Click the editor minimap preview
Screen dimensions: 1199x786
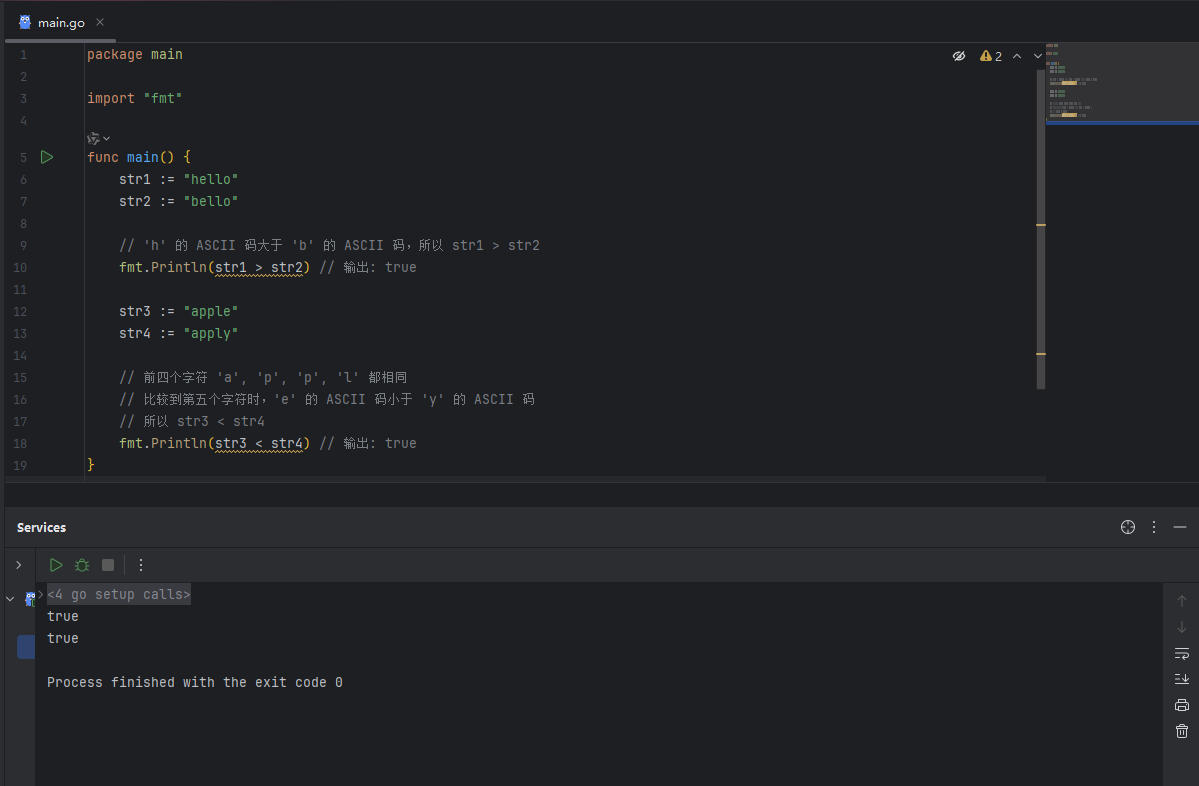click(1072, 85)
